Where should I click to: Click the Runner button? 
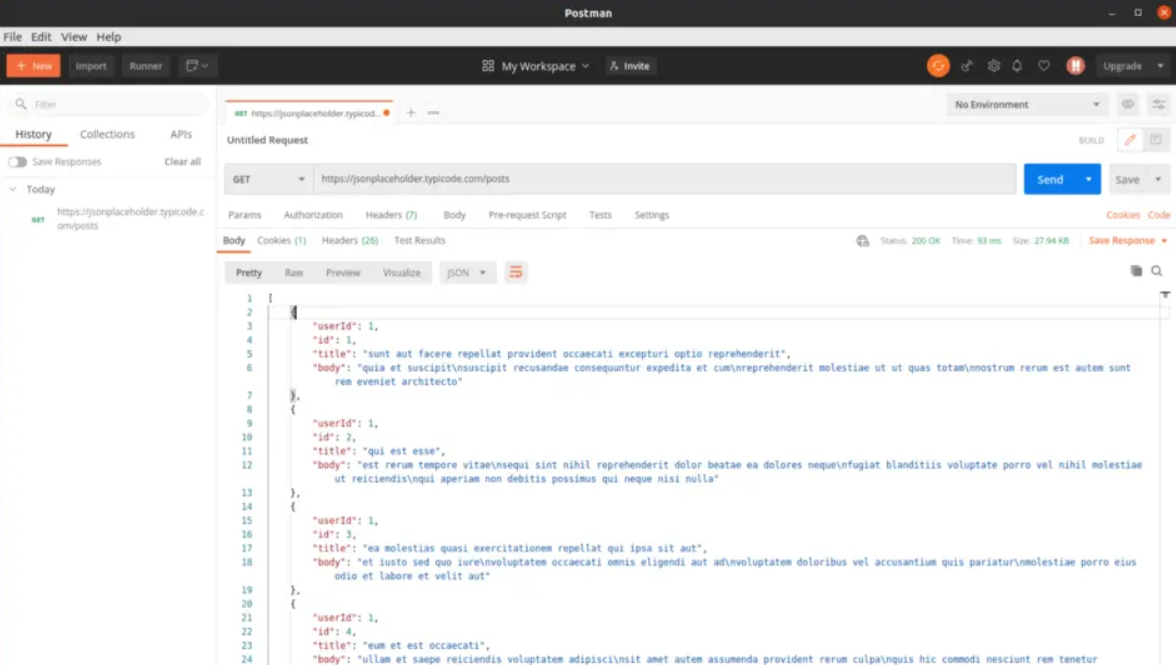146,66
